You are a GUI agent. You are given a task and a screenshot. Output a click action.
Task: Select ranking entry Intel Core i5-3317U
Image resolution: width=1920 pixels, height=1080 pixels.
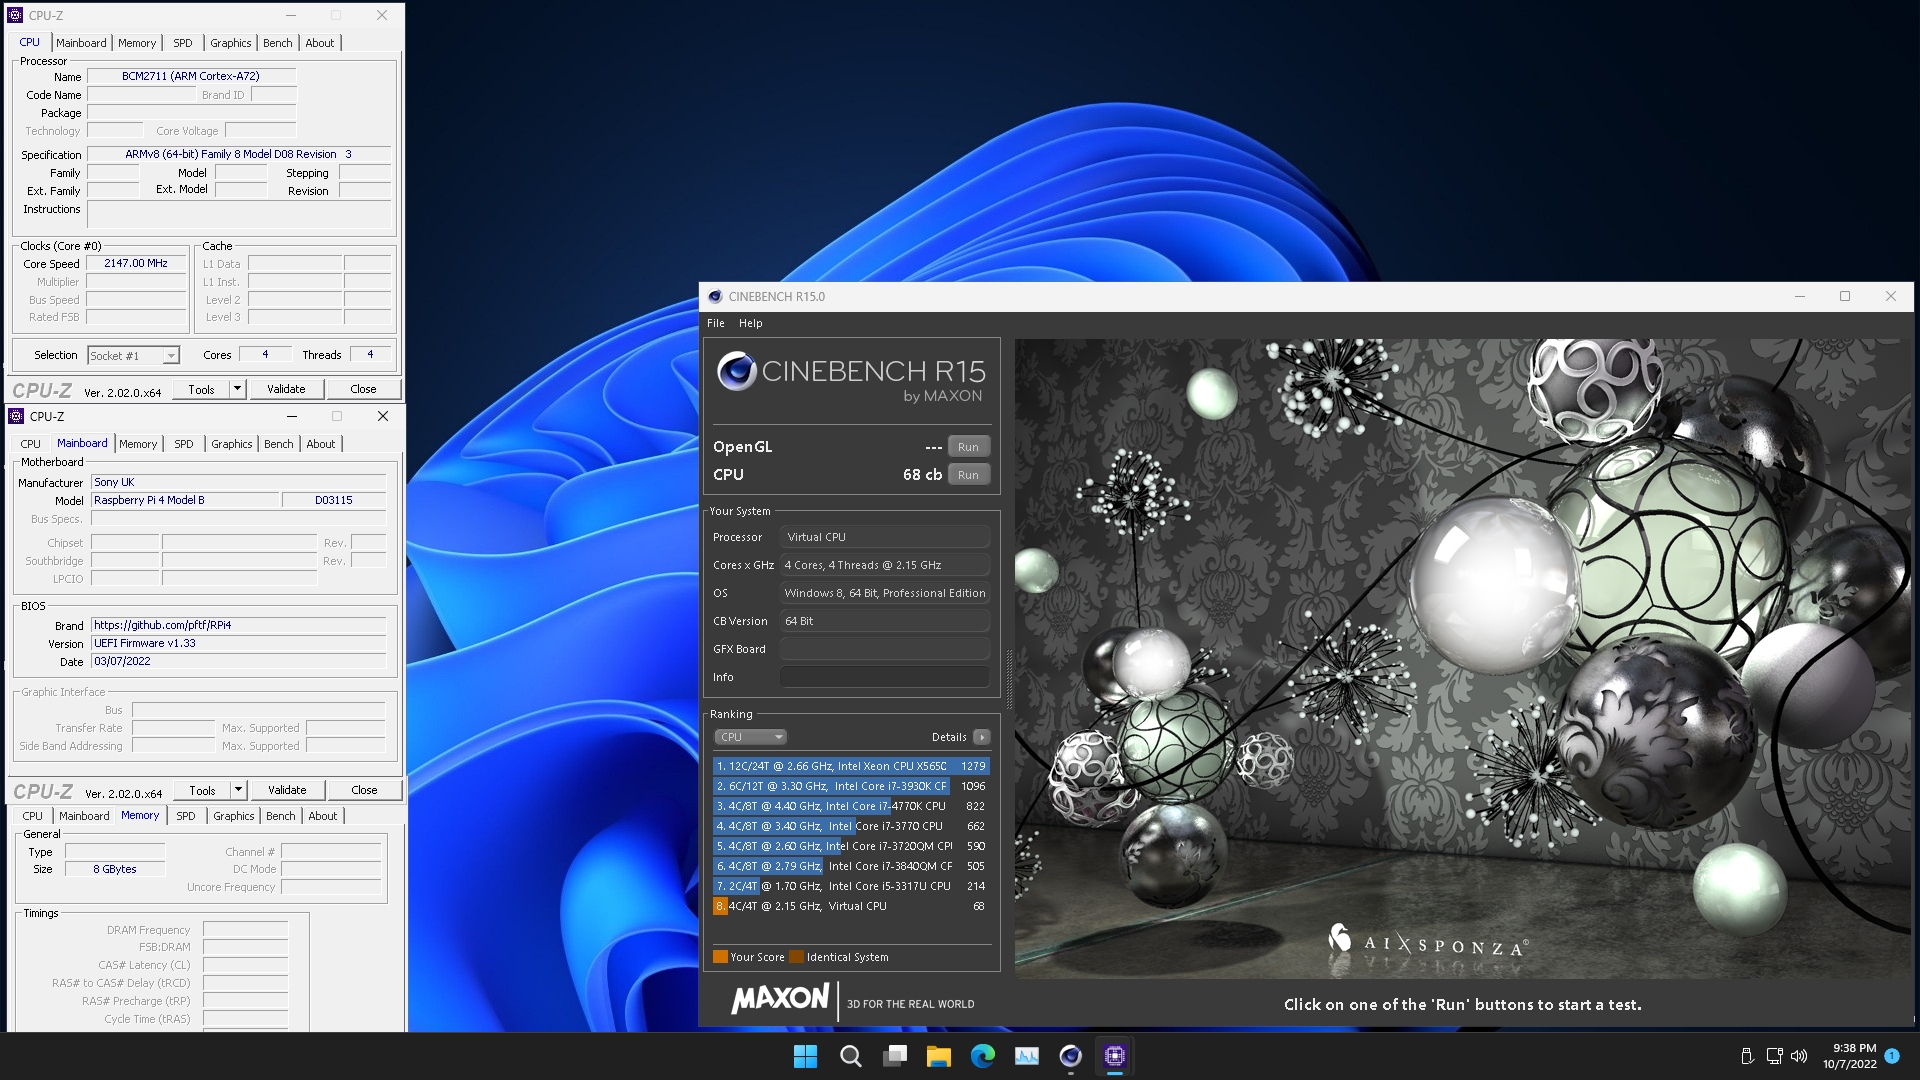851,886
